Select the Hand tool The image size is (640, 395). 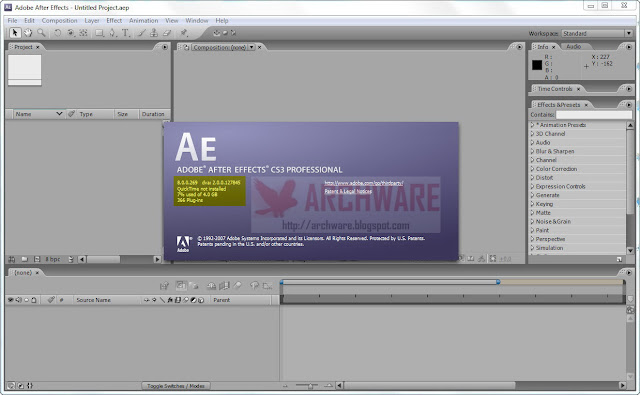pos(28,33)
